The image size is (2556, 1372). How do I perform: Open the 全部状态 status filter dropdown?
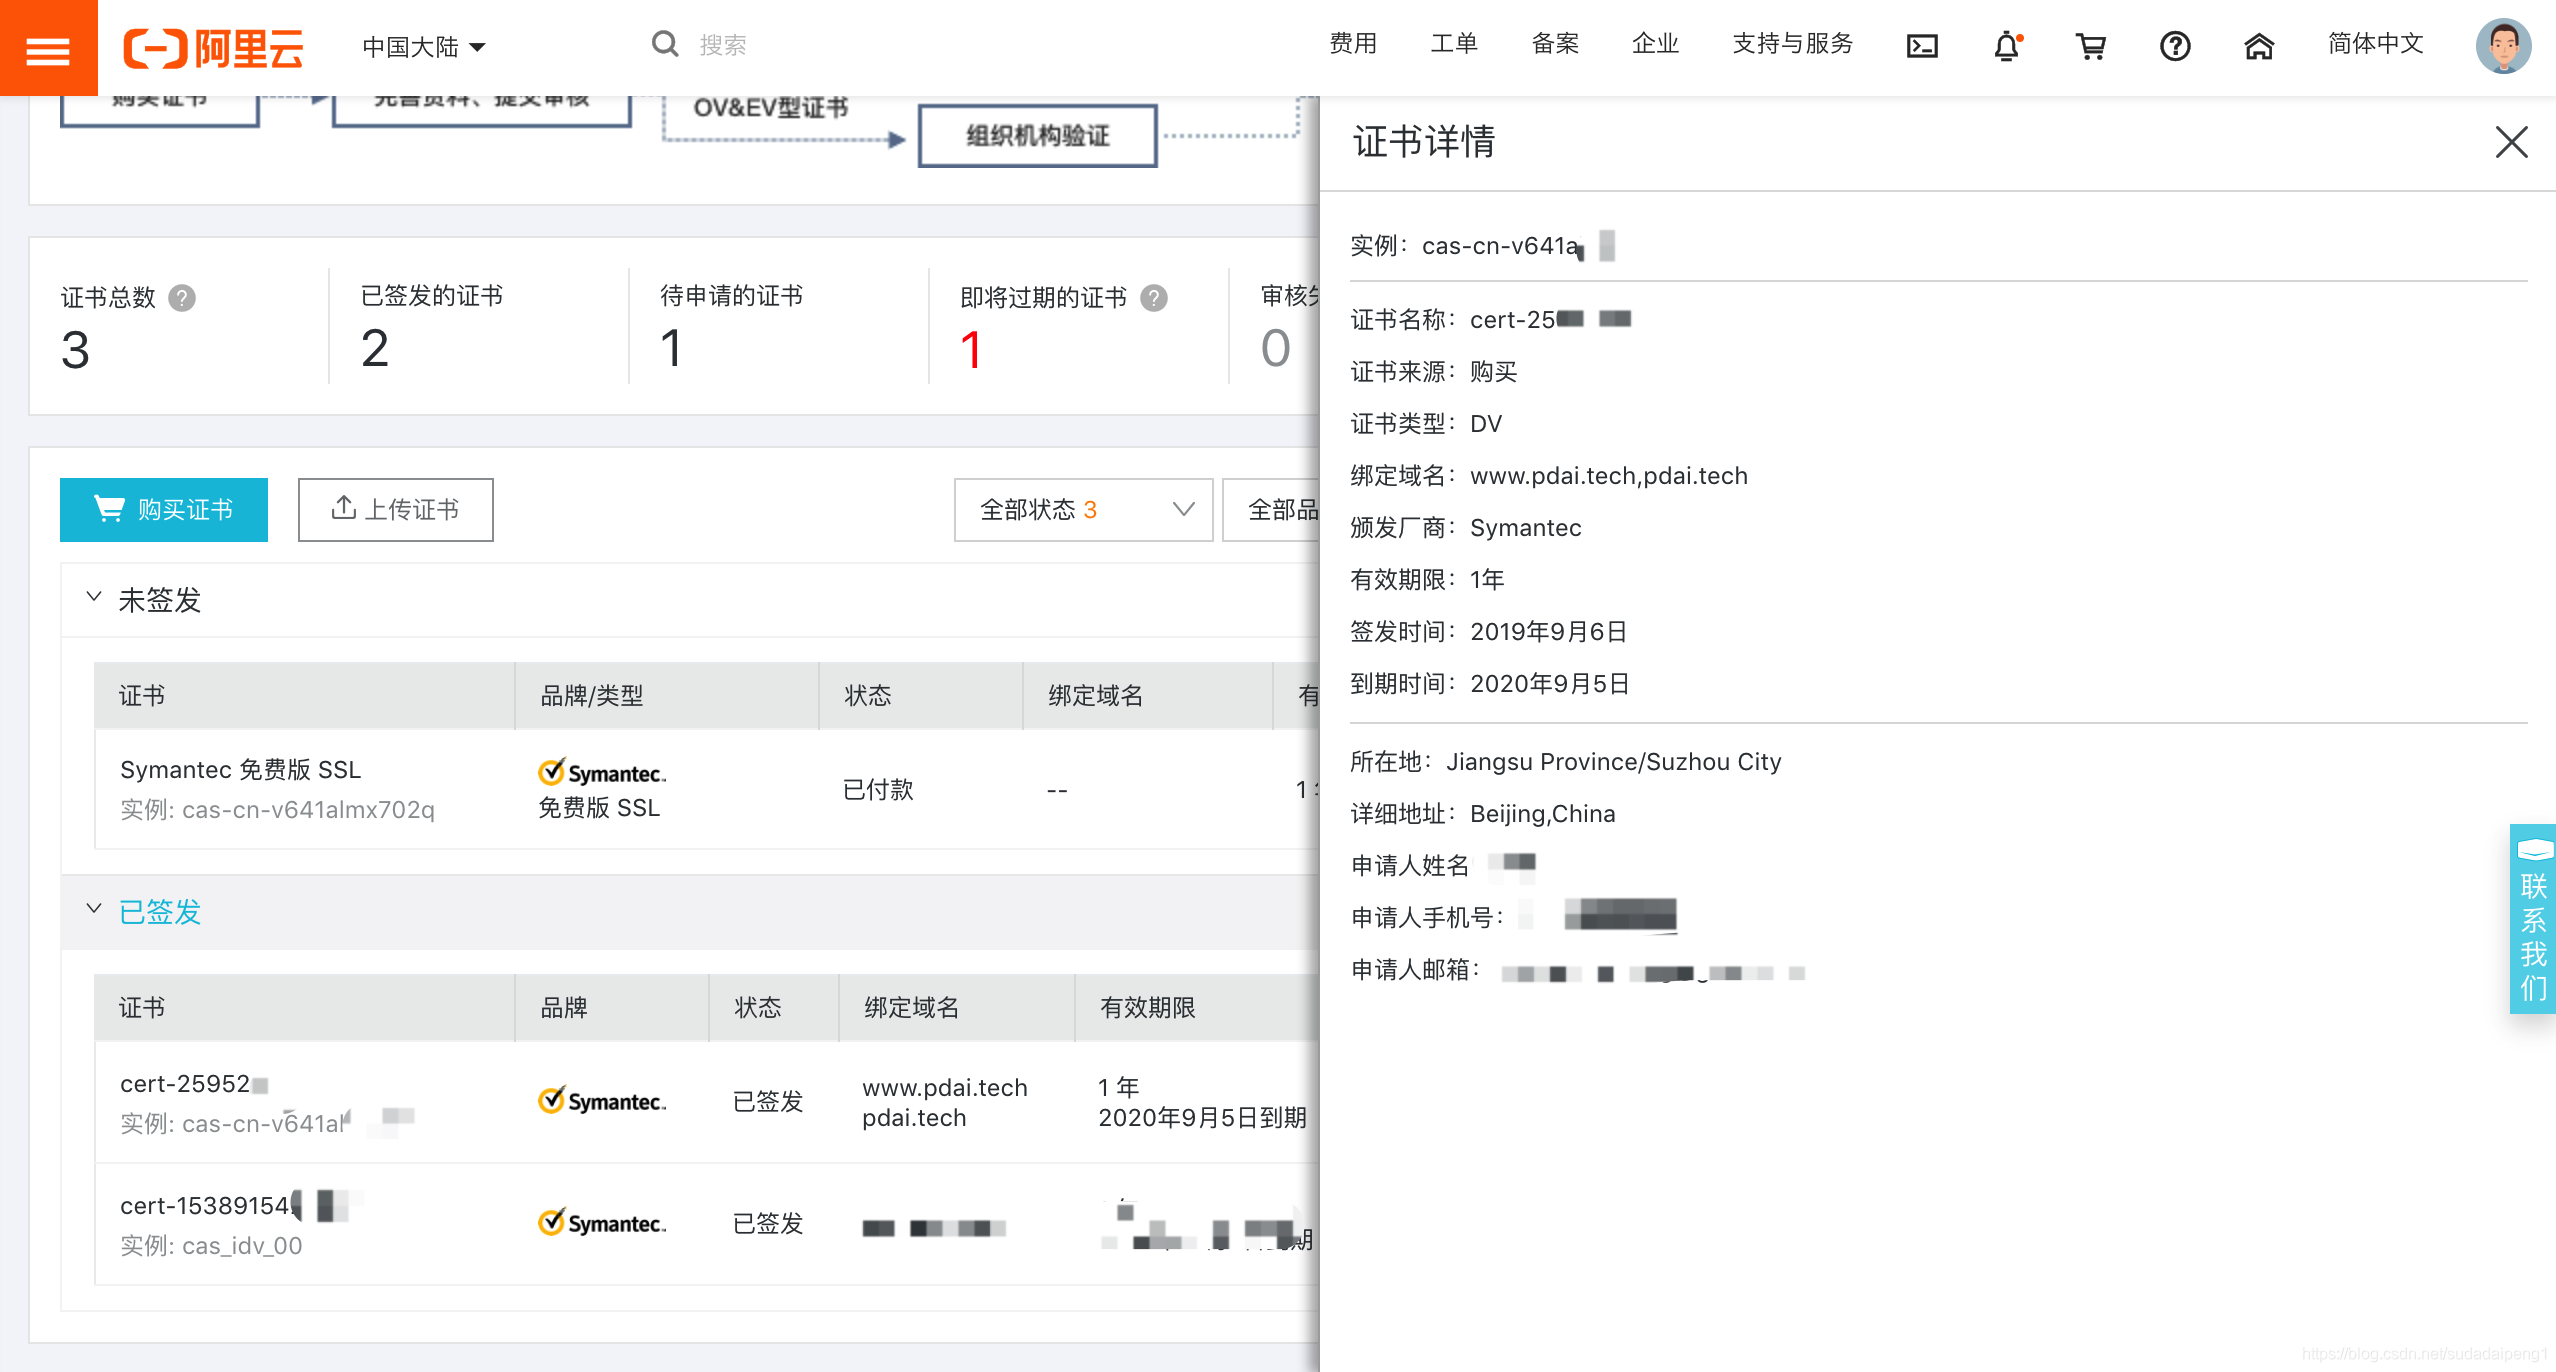[x=1082, y=509]
